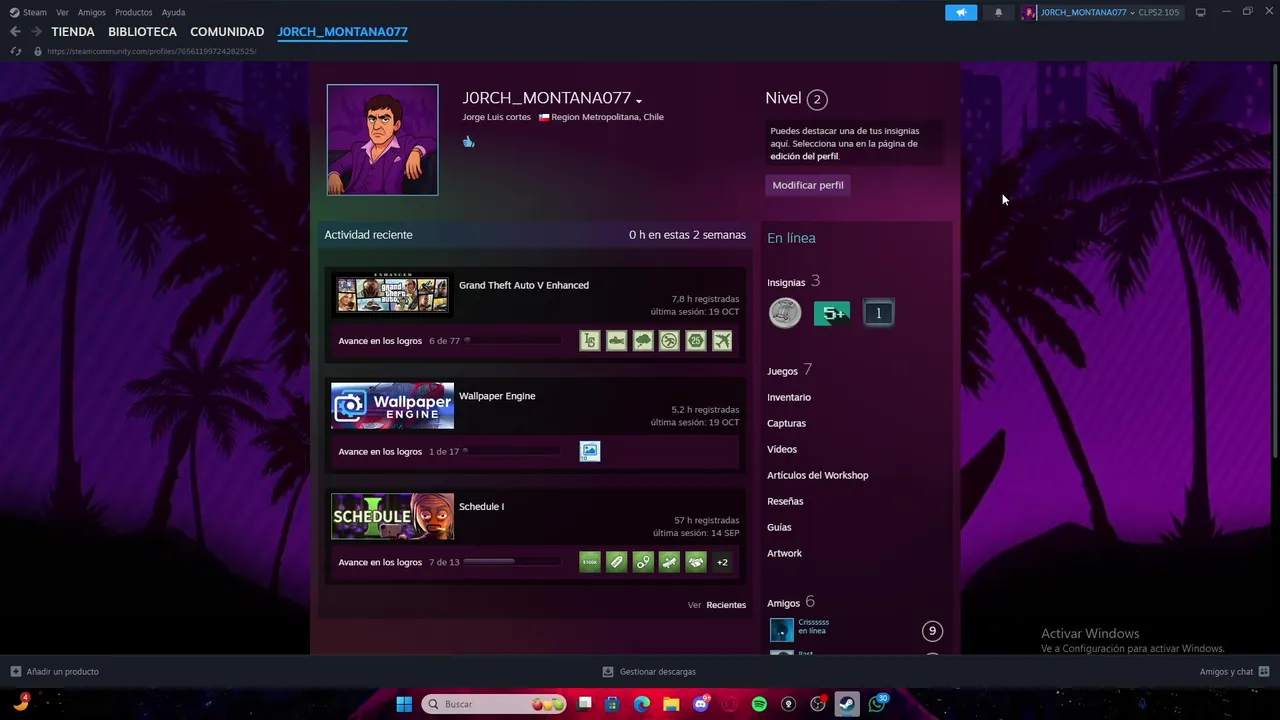Reload the page with the refresh icon
This screenshot has height=720, width=1280.
(x=16, y=51)
